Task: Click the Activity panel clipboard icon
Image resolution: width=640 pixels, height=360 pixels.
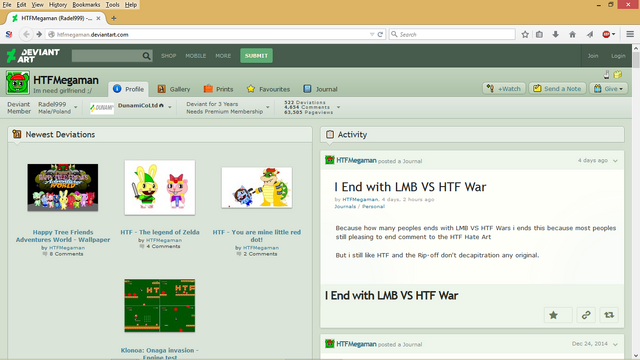Action: coord(330,134)
